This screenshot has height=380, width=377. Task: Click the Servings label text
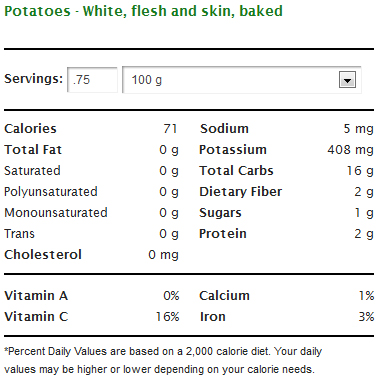coord(33,79)
